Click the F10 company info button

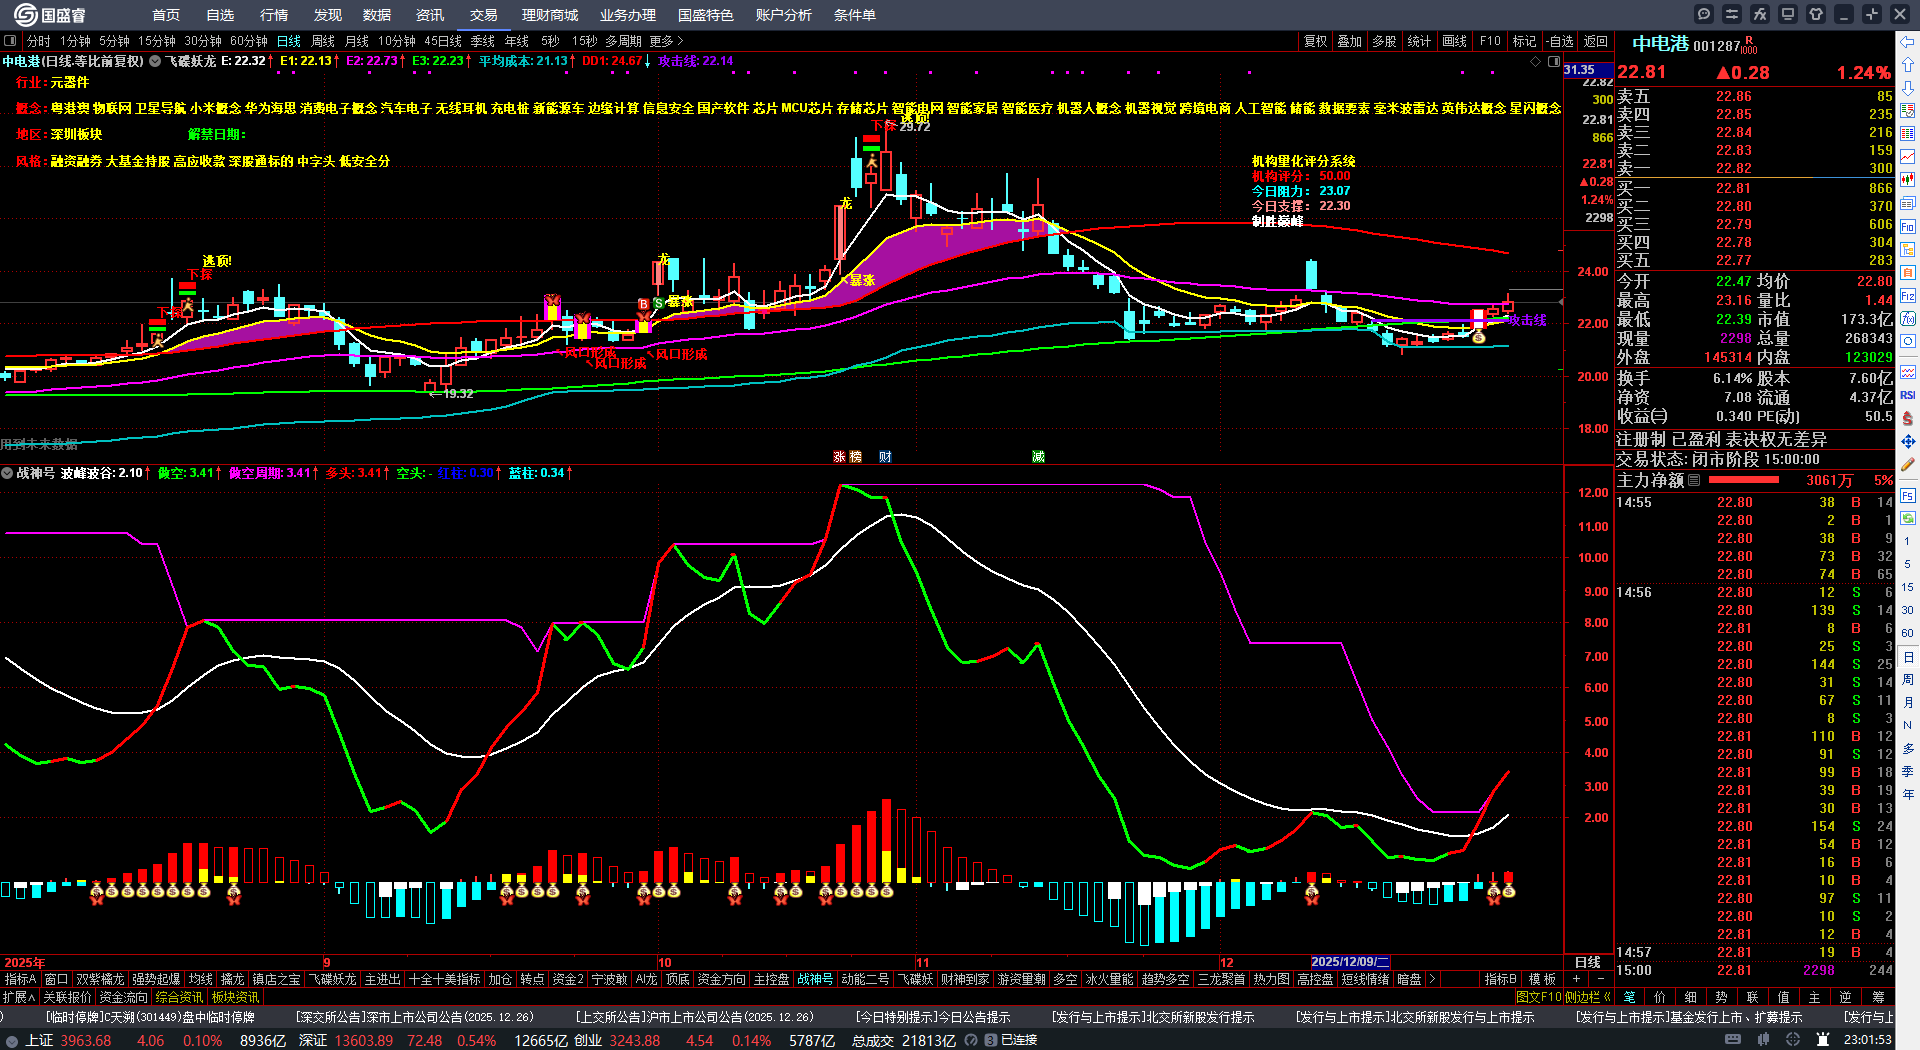1490,41
